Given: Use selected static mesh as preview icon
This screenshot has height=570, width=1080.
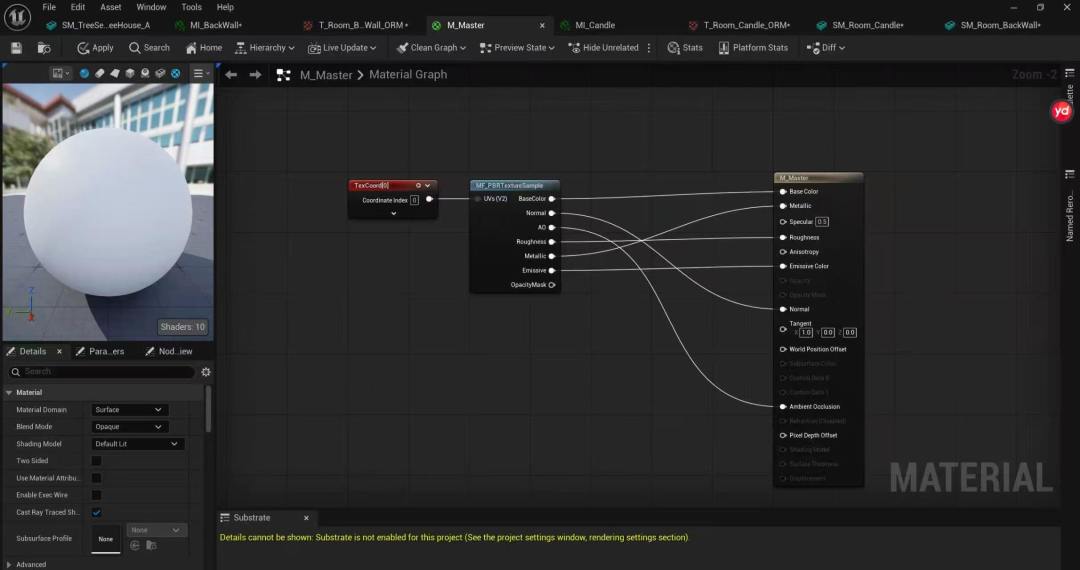Looking at the screenshot, I should (x=160, y=73).
